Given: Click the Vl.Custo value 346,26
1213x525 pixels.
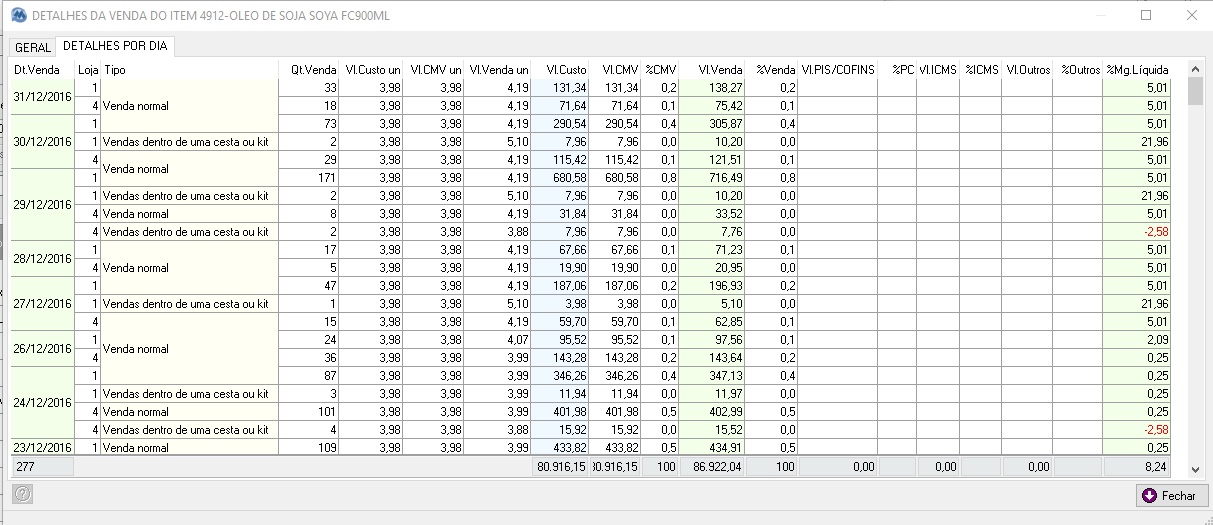Looking at the screenshot, I should [x=560, y=375].
